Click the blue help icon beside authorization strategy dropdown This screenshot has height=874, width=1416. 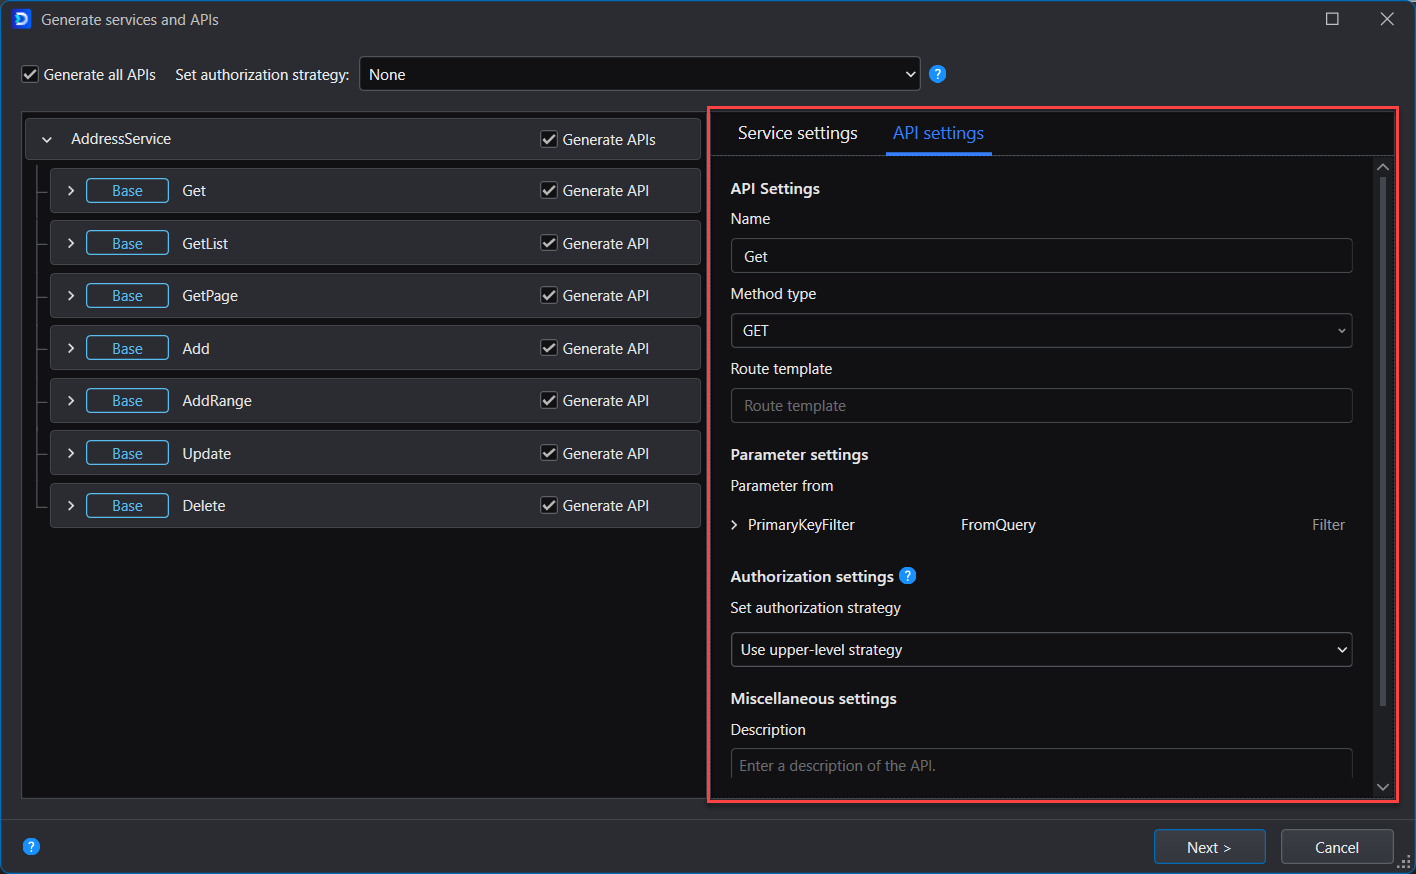pyautogui.click(x=937, y=74)
